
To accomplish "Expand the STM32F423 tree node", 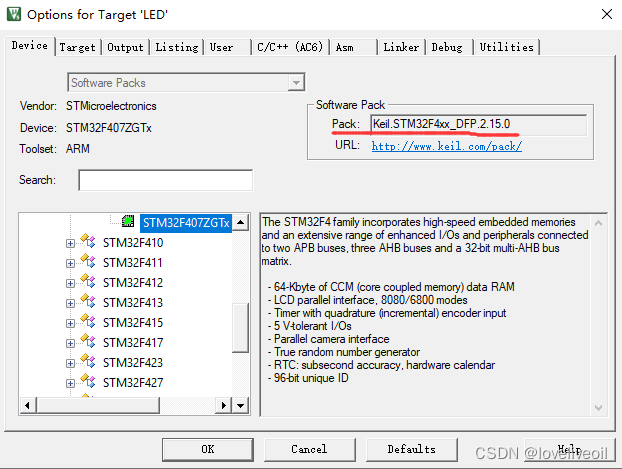I will coord(70,363).
